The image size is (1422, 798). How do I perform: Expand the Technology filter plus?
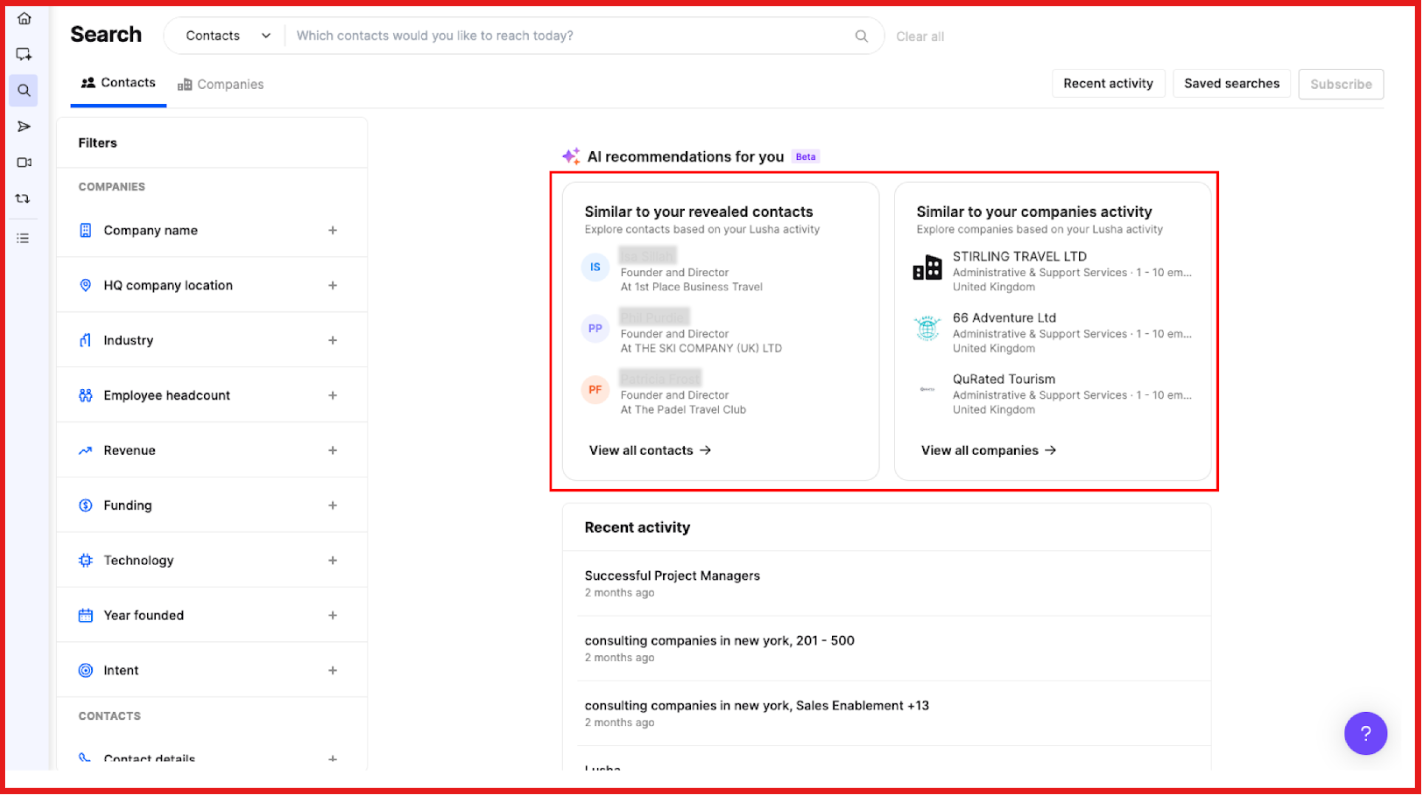(x=333, y=560)
